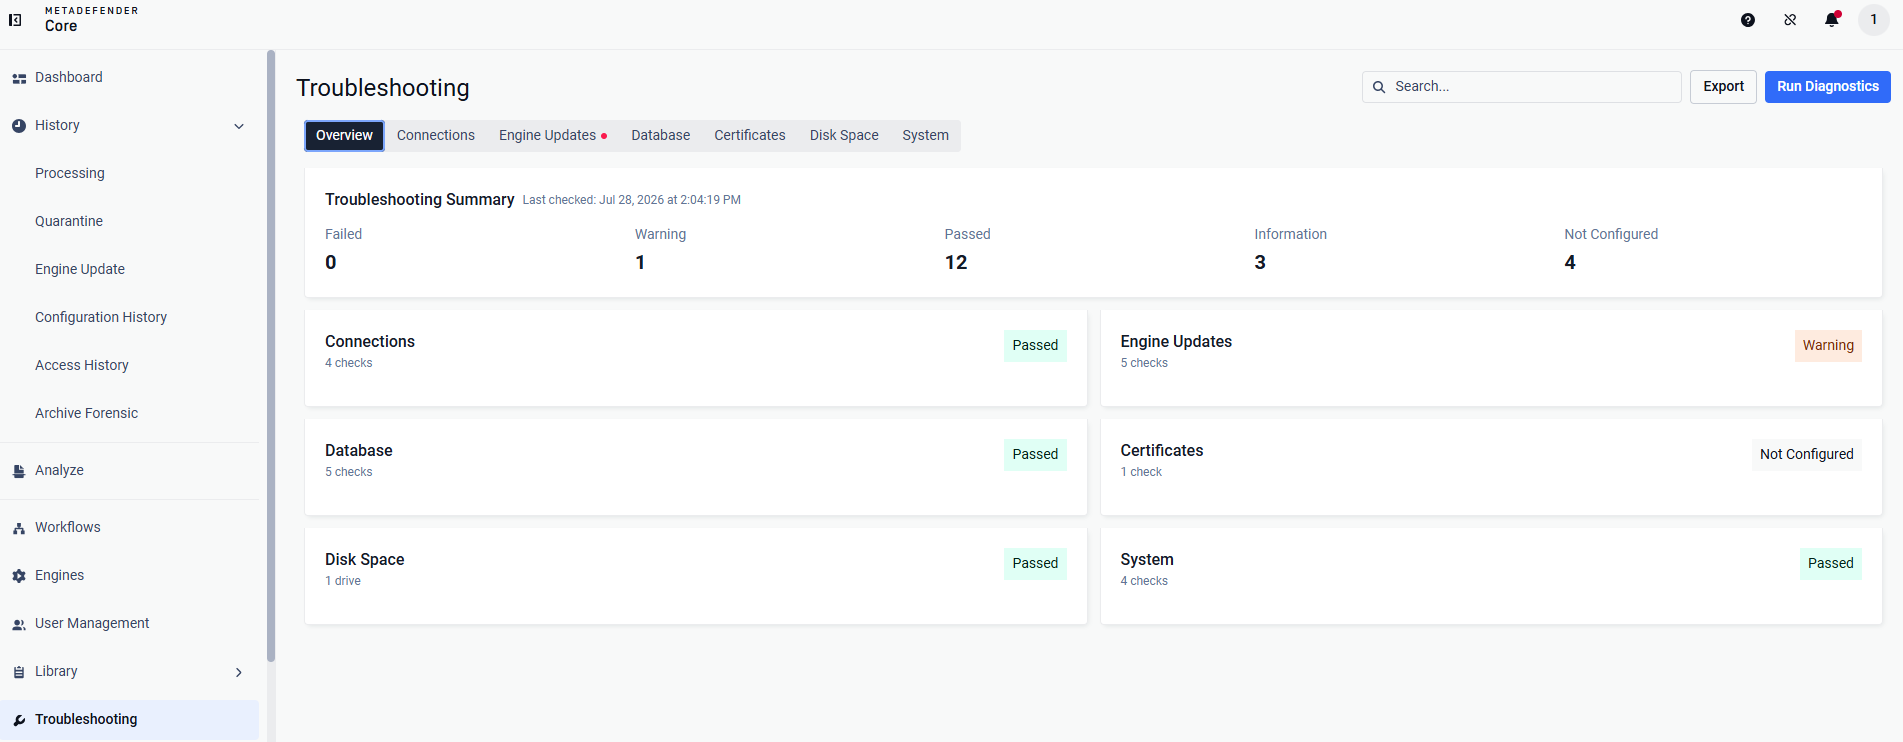Click the User Management icon

[x=19, y=624]
